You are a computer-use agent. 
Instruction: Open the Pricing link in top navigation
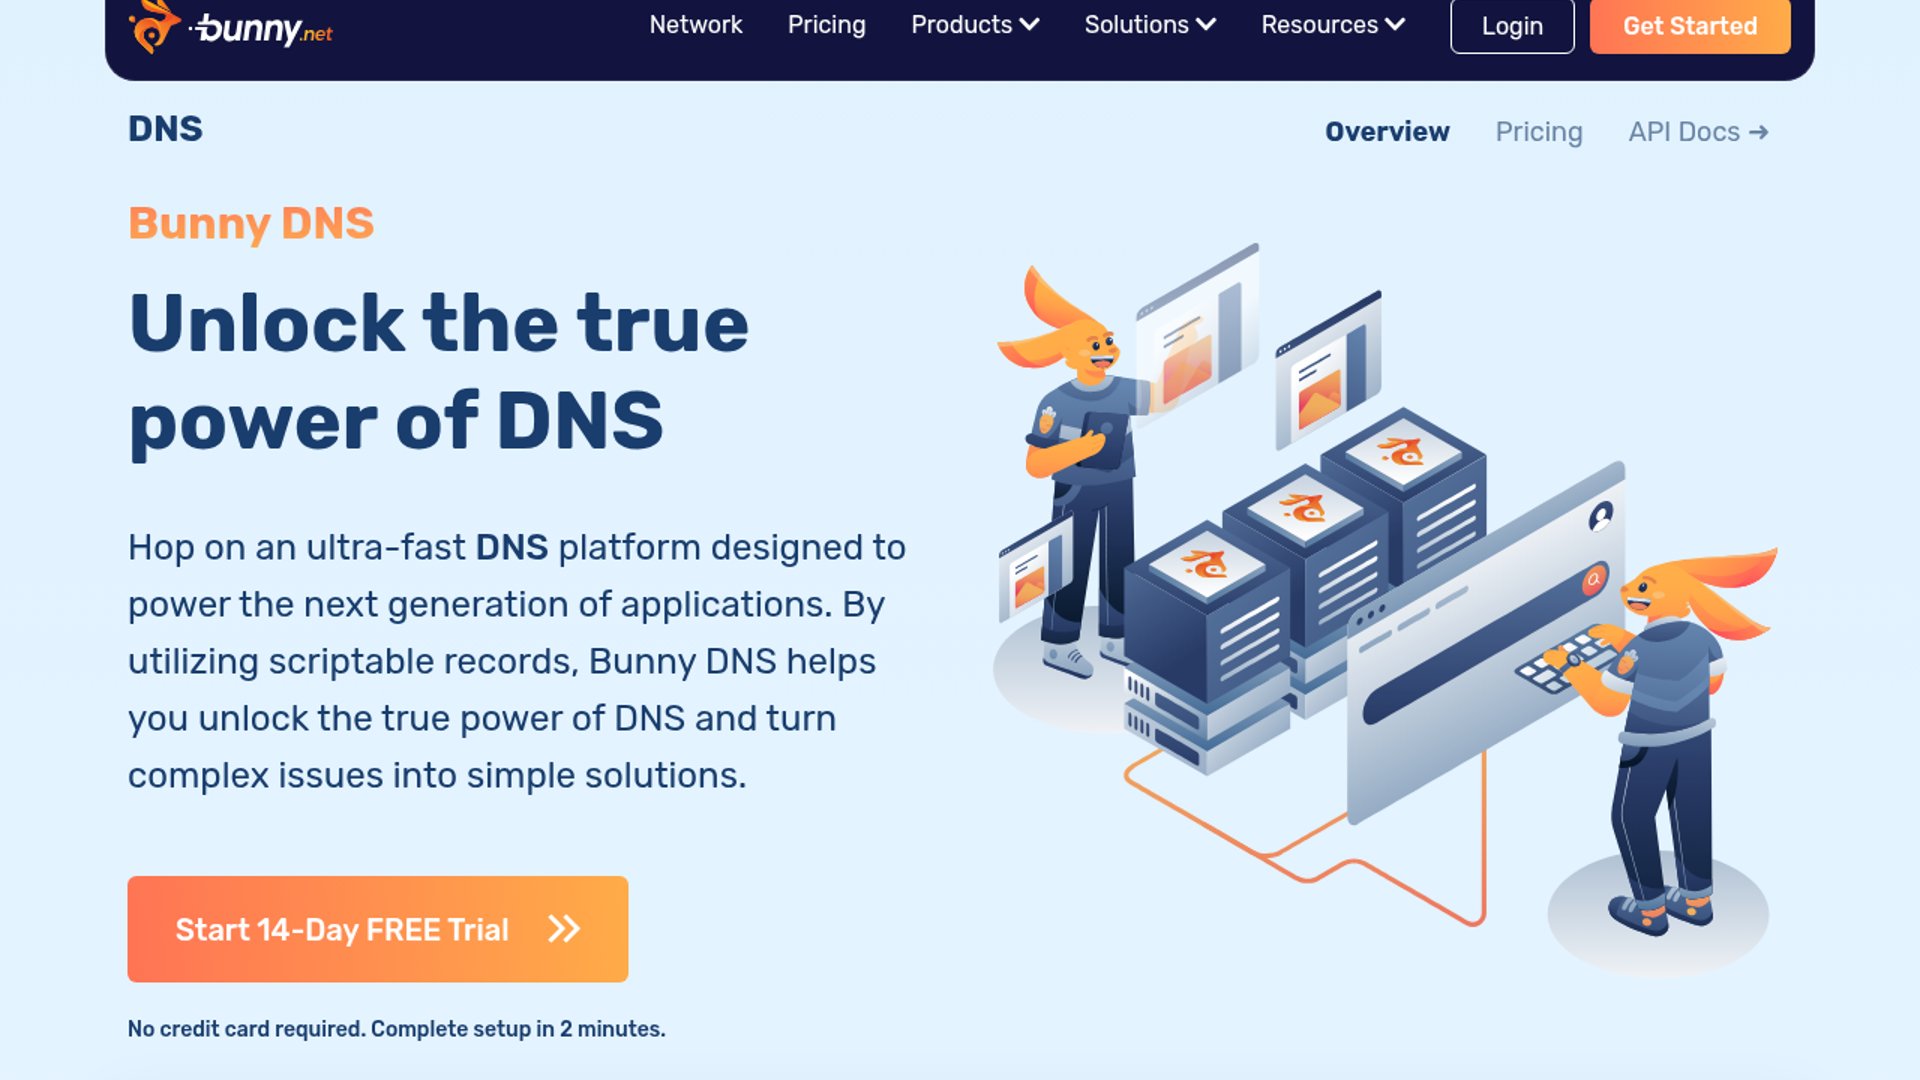(x=826, y=25)
